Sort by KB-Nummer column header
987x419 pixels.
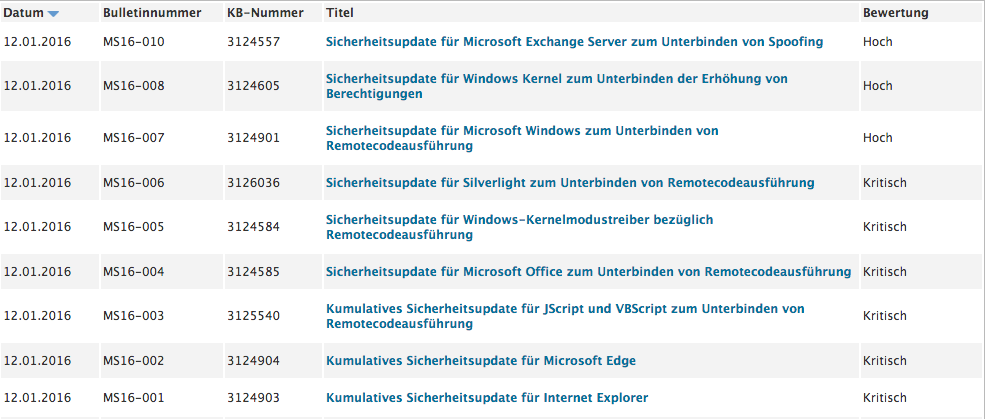click(x=265, y=13)
